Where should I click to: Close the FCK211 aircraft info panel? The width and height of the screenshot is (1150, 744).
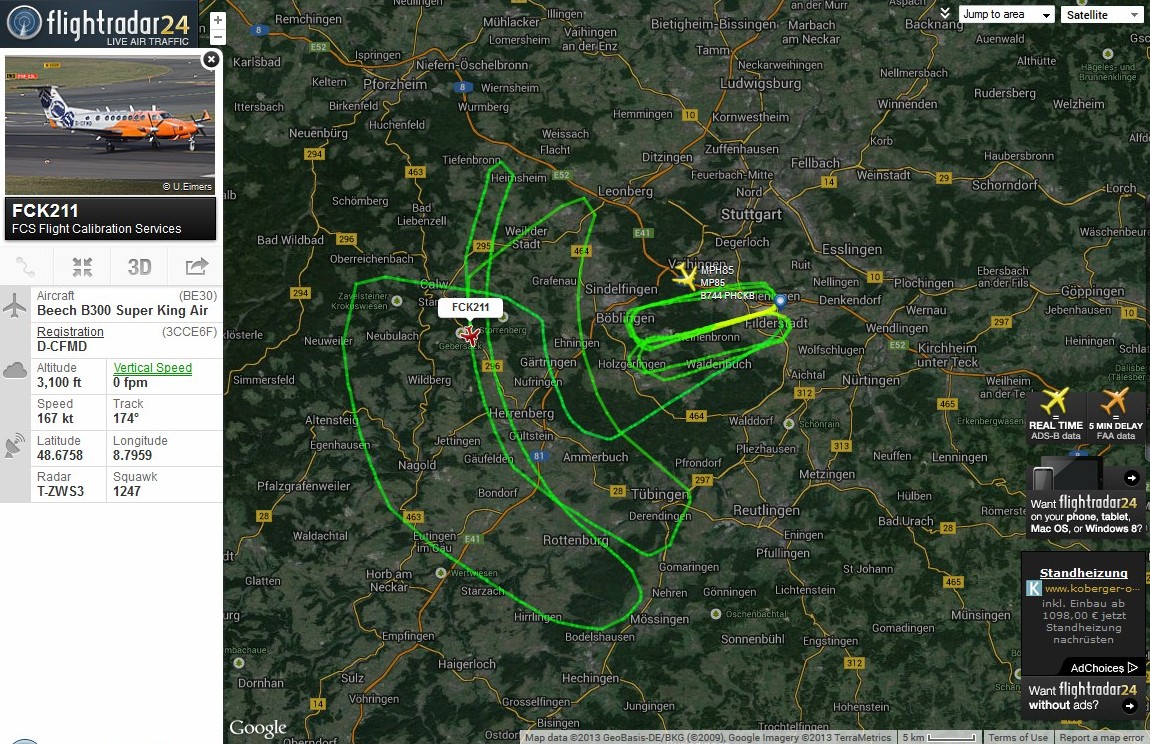pyautogui.click(x=210, y=59)
